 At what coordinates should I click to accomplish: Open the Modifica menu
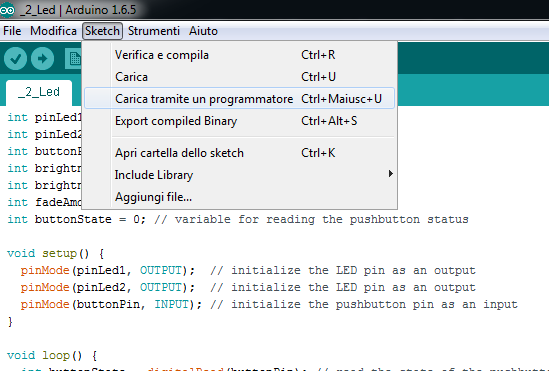pos(53,31)
